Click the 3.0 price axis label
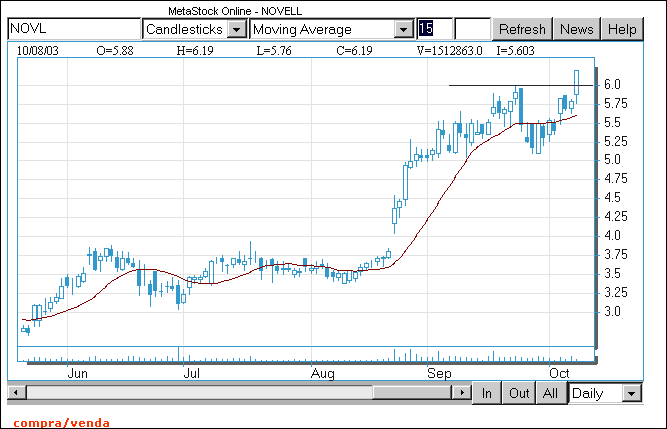Image resolution: width=667 pixels, height=429 pixels. [x=612, y=312]
